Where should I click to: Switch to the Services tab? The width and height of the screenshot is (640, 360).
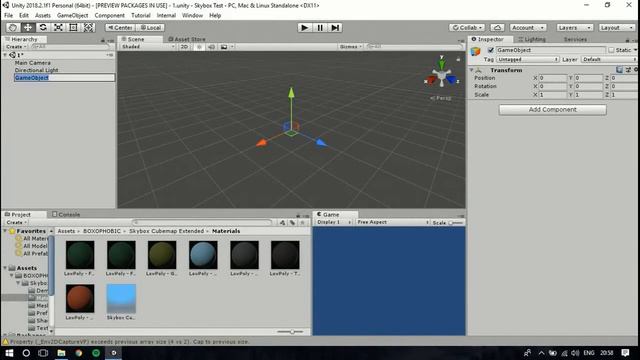tap(575, 39)
